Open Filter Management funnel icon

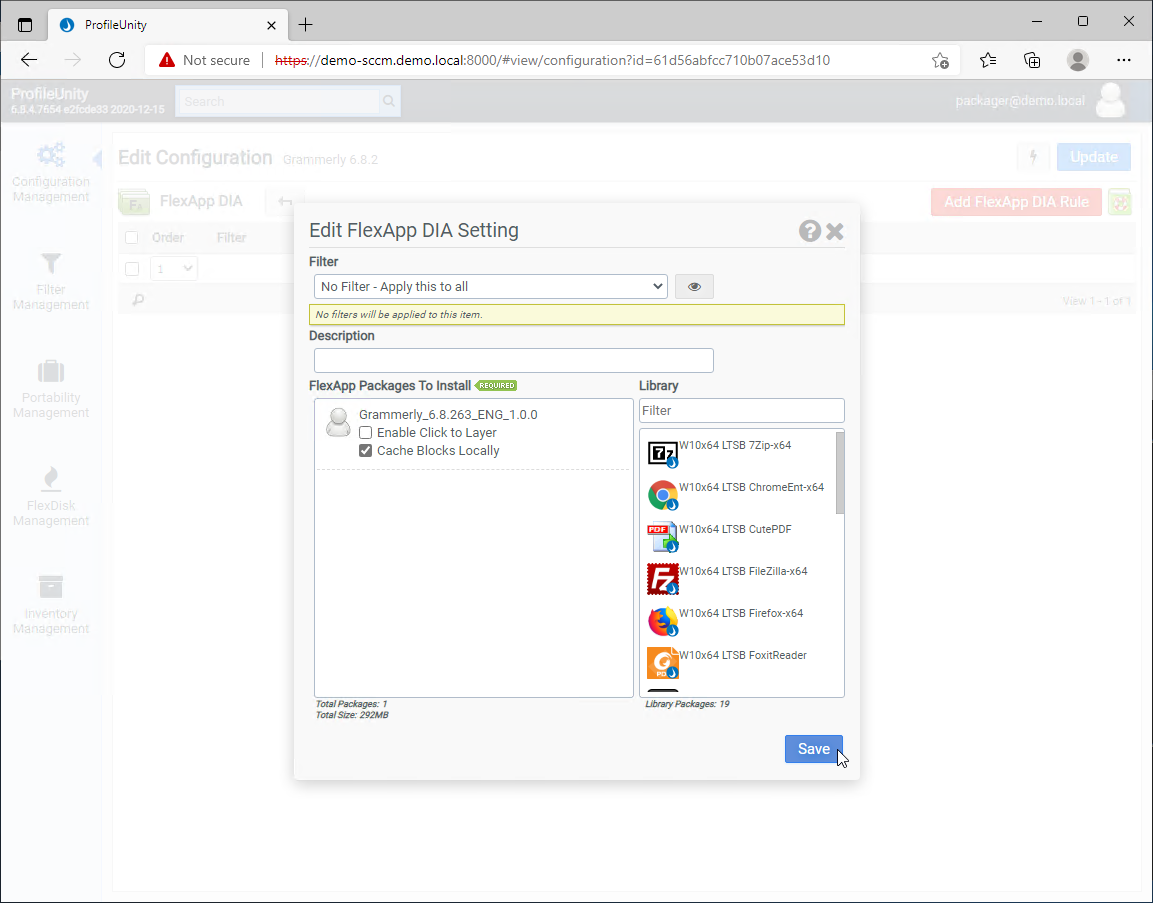click(51, 263)
